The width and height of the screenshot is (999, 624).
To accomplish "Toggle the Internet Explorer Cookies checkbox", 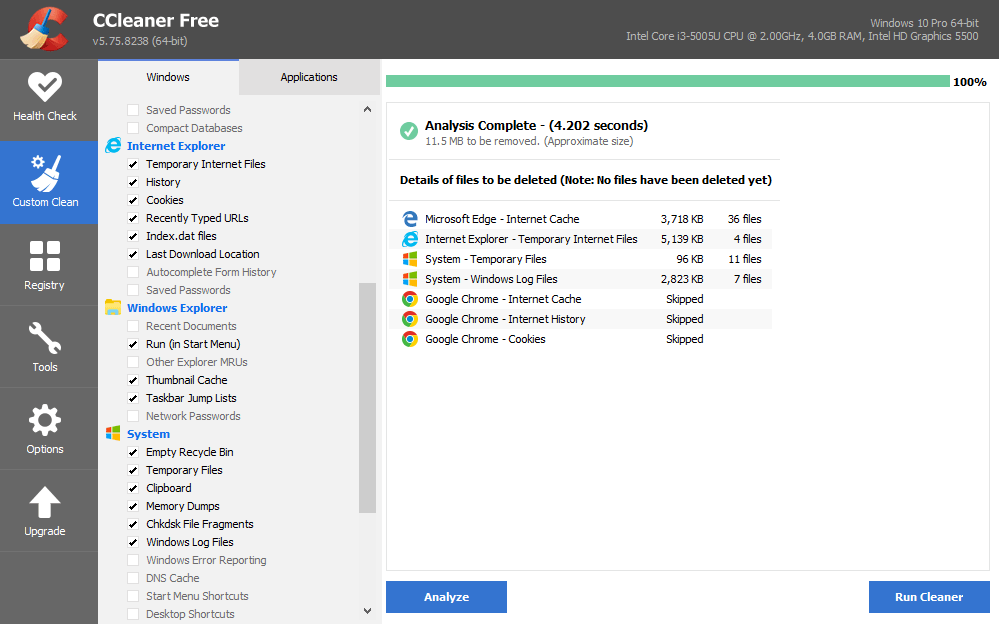I will point(133,200).
